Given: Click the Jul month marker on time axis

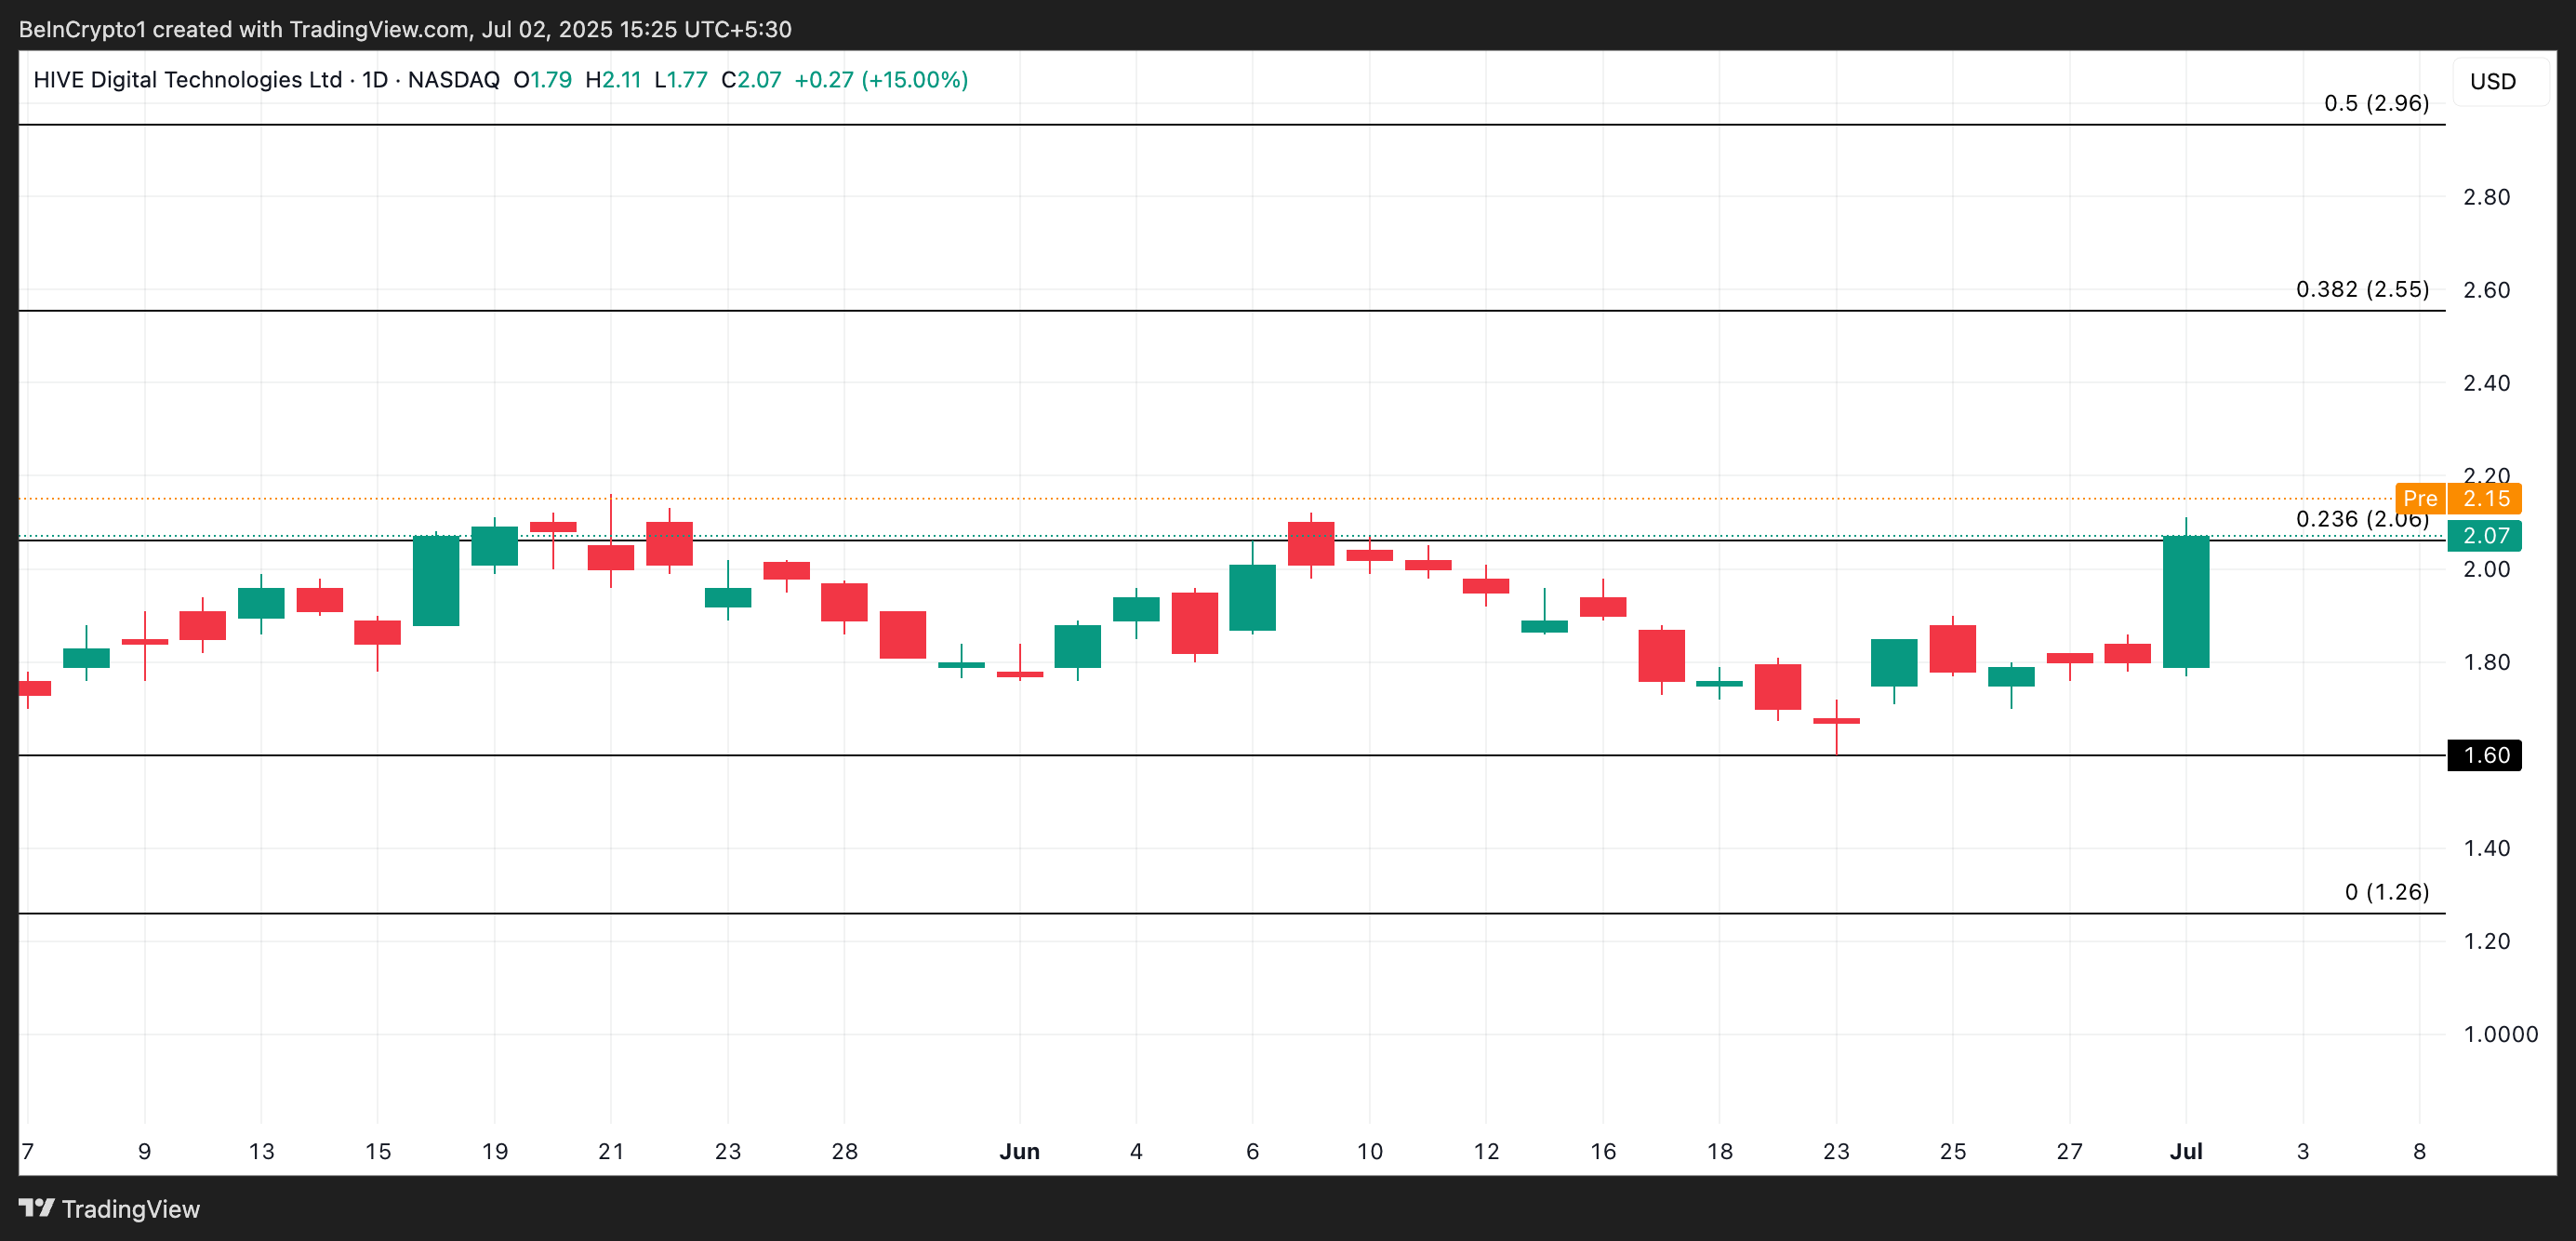Looking at the screenshot, I should point(2185,1151).
